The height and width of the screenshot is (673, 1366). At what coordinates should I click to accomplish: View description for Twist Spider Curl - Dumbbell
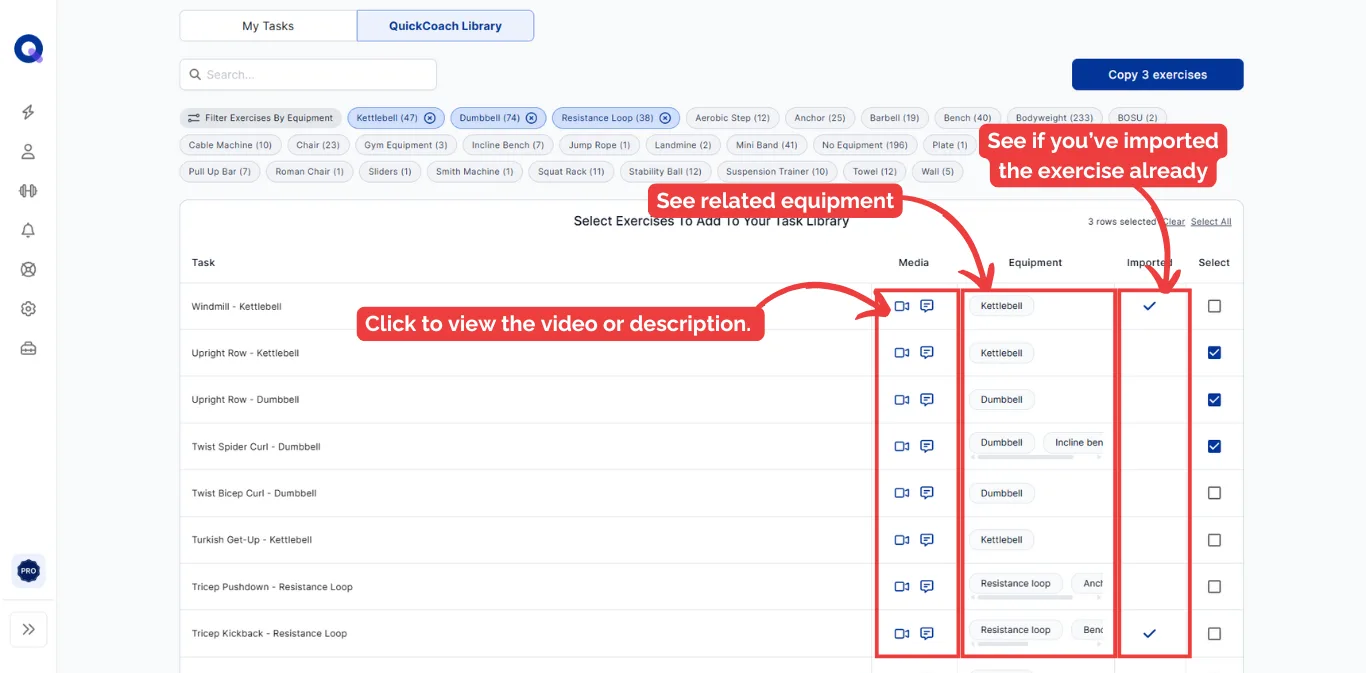pyautogui.click(x=927, y=446)
